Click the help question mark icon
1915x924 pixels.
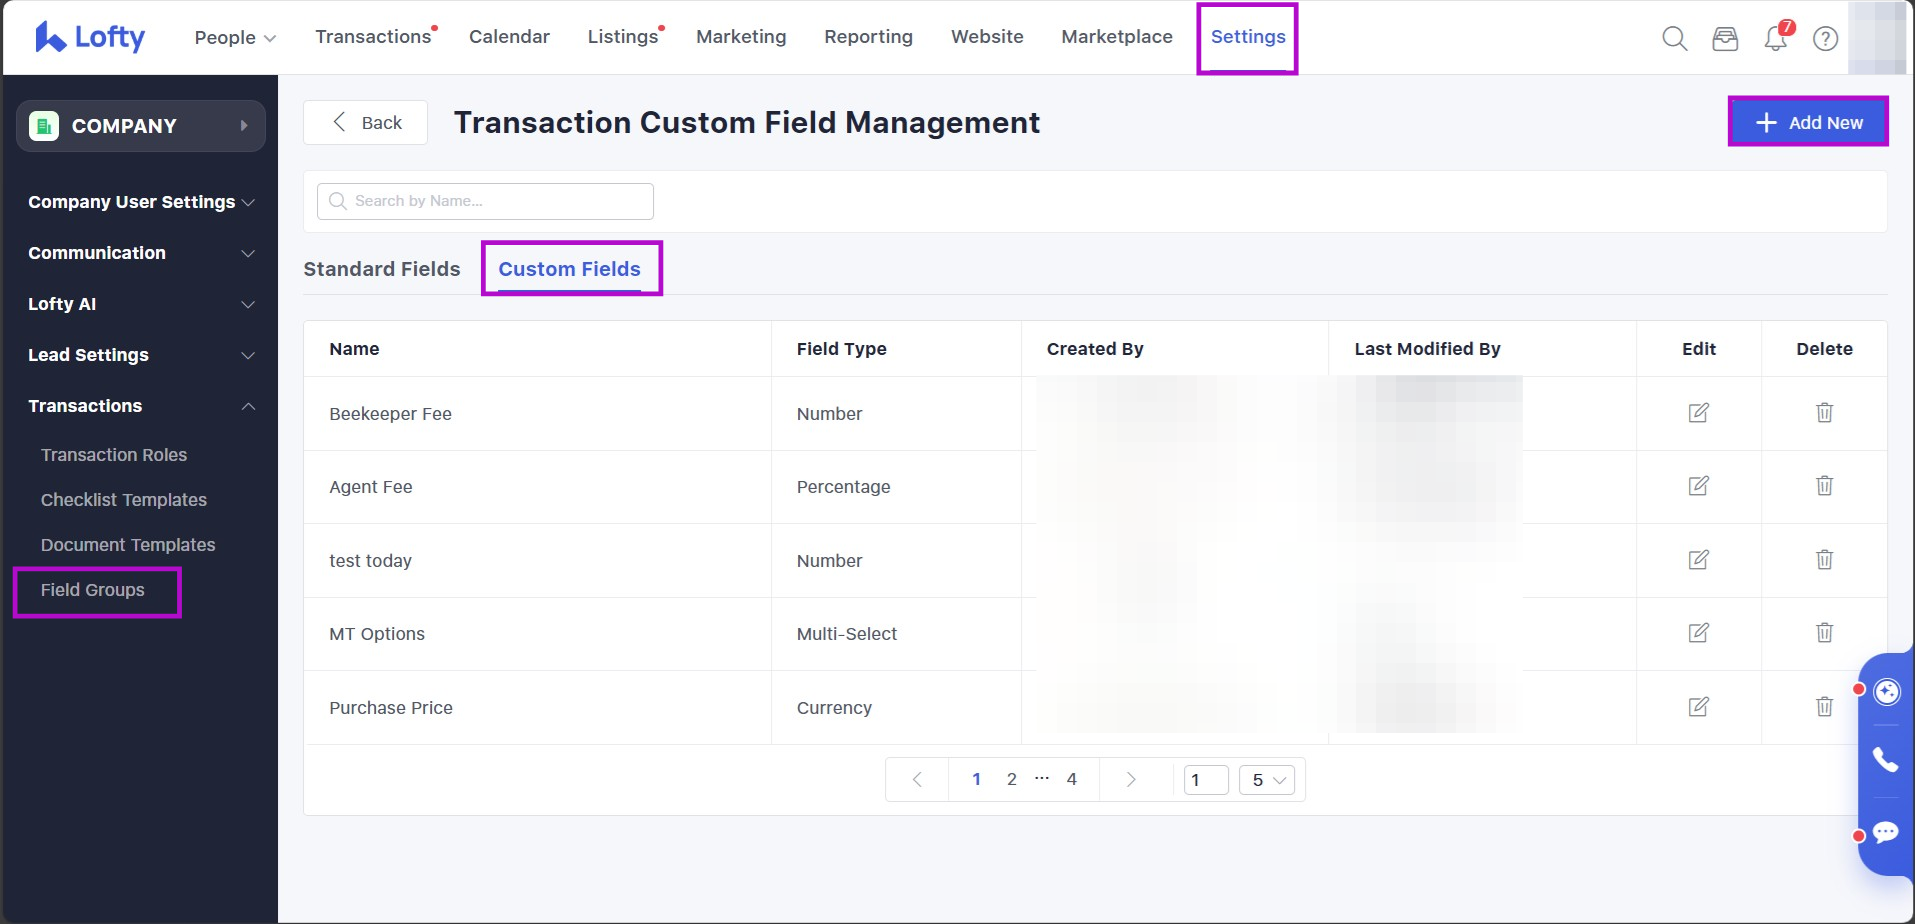(x=1826, y=39)
